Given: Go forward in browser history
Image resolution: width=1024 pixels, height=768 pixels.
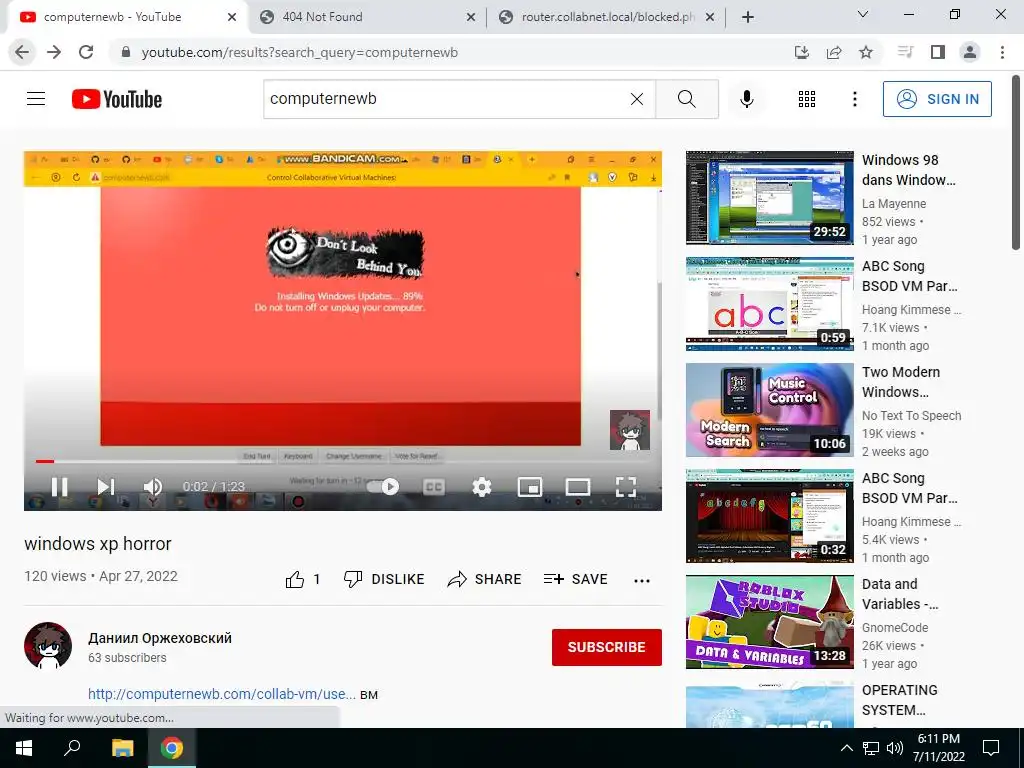Looking at the screenshot, I should coord(54,52).
